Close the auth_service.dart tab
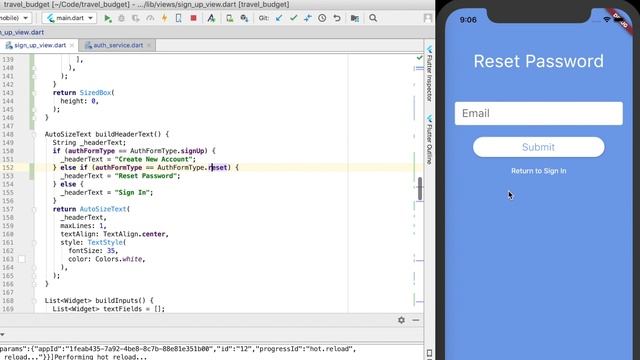The width and height of the screenshot is (640, 360). pos(149,45)
